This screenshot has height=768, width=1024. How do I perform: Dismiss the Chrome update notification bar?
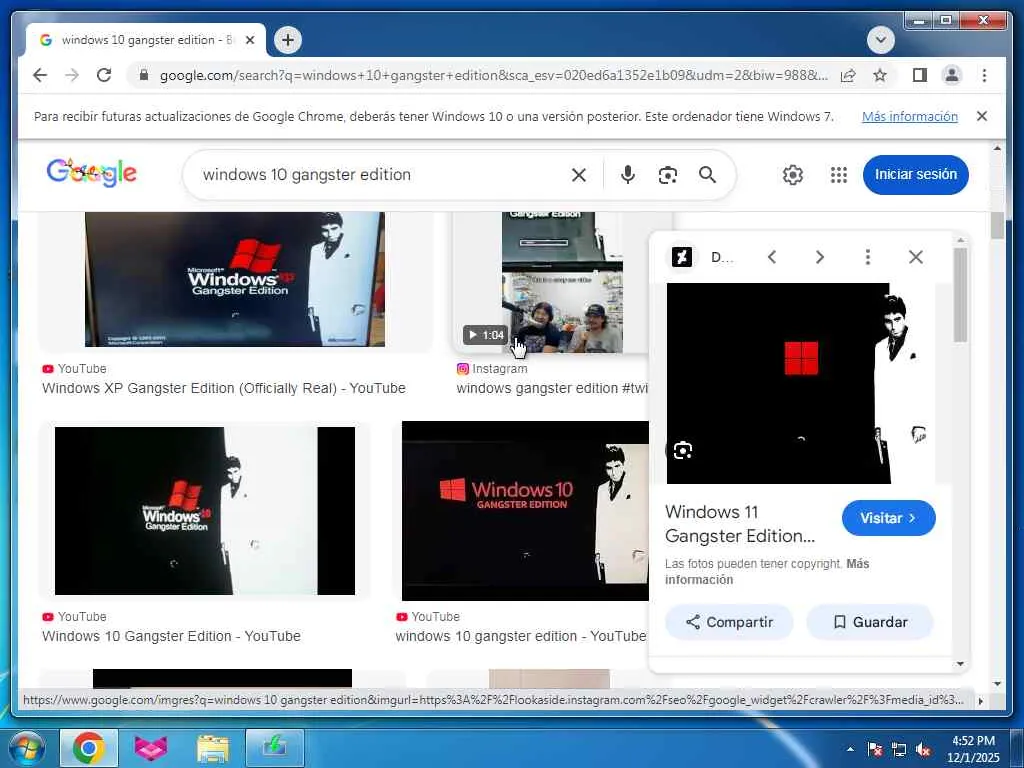tap(982, 116)
